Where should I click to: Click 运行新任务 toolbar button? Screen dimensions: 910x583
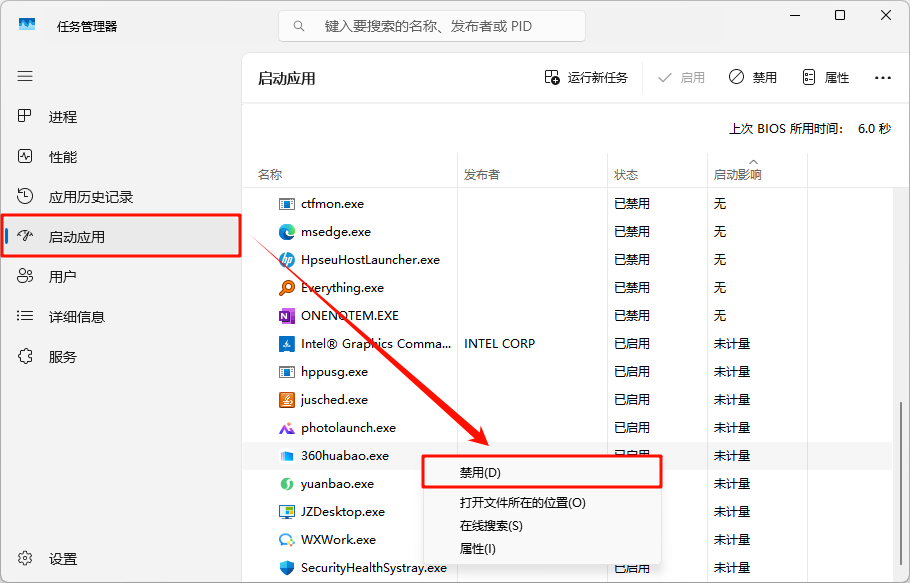[586, 77]
